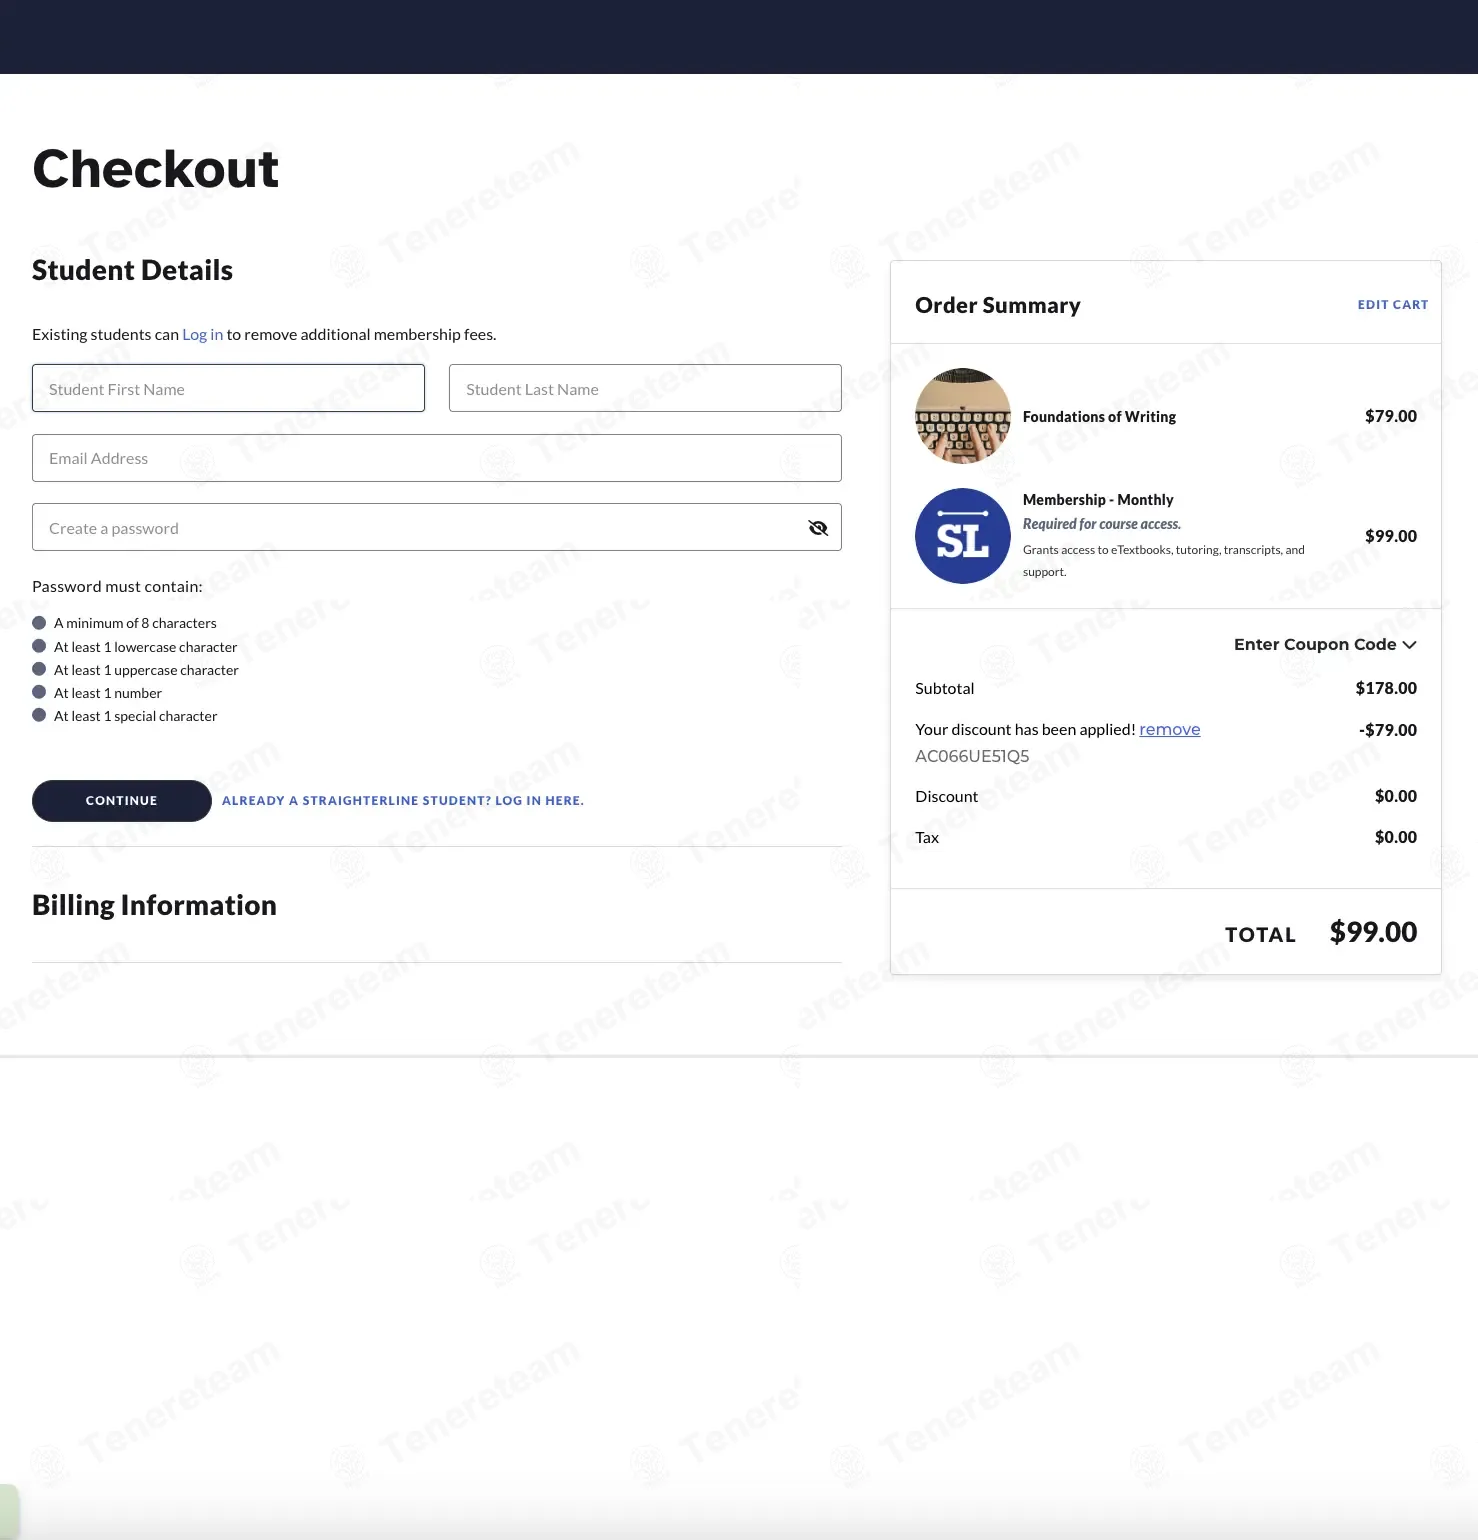
Task: Click the Subtotal value $178.00
Action: click(x=1386, y=688)
